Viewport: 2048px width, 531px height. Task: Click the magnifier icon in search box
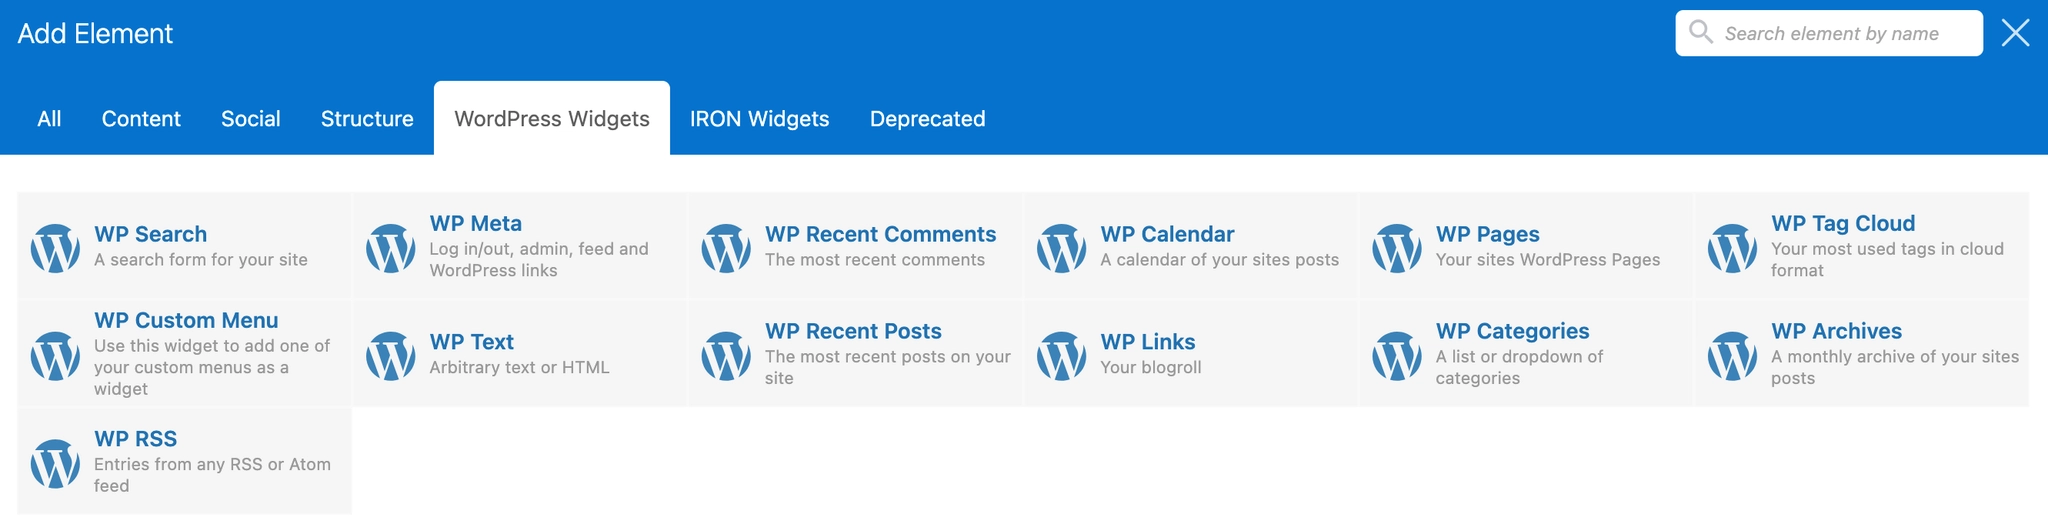[x=1701, y=32]
